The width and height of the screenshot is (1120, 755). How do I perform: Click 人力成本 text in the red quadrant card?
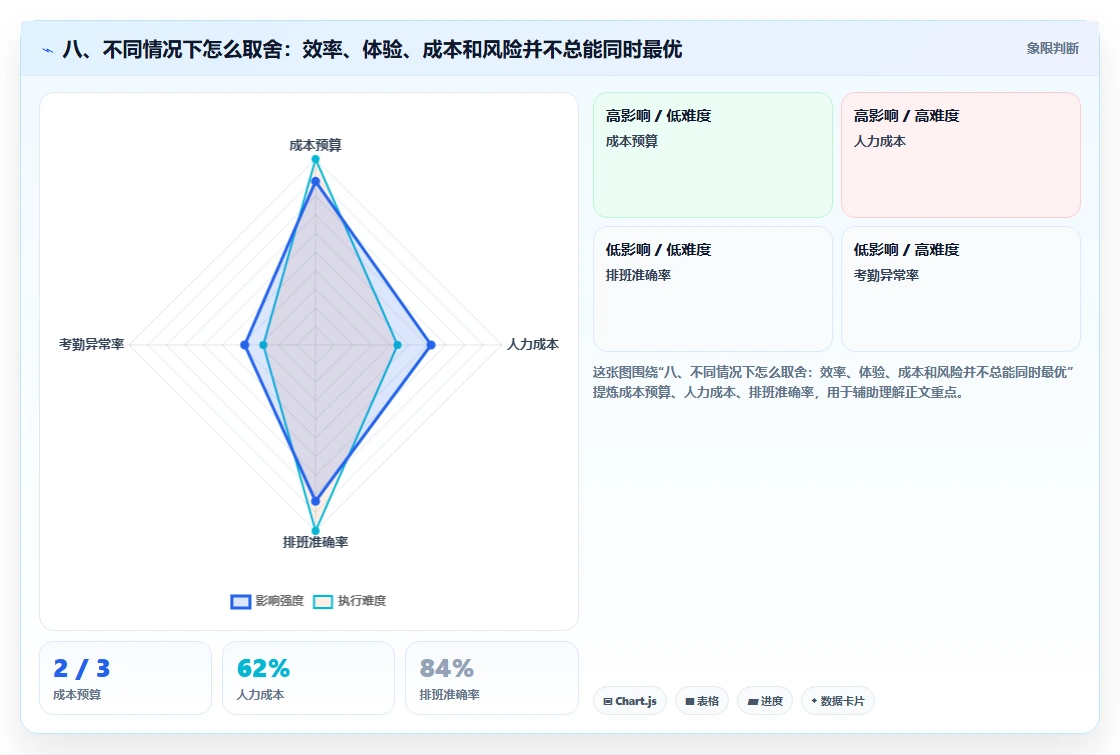(x=879, y=141)
